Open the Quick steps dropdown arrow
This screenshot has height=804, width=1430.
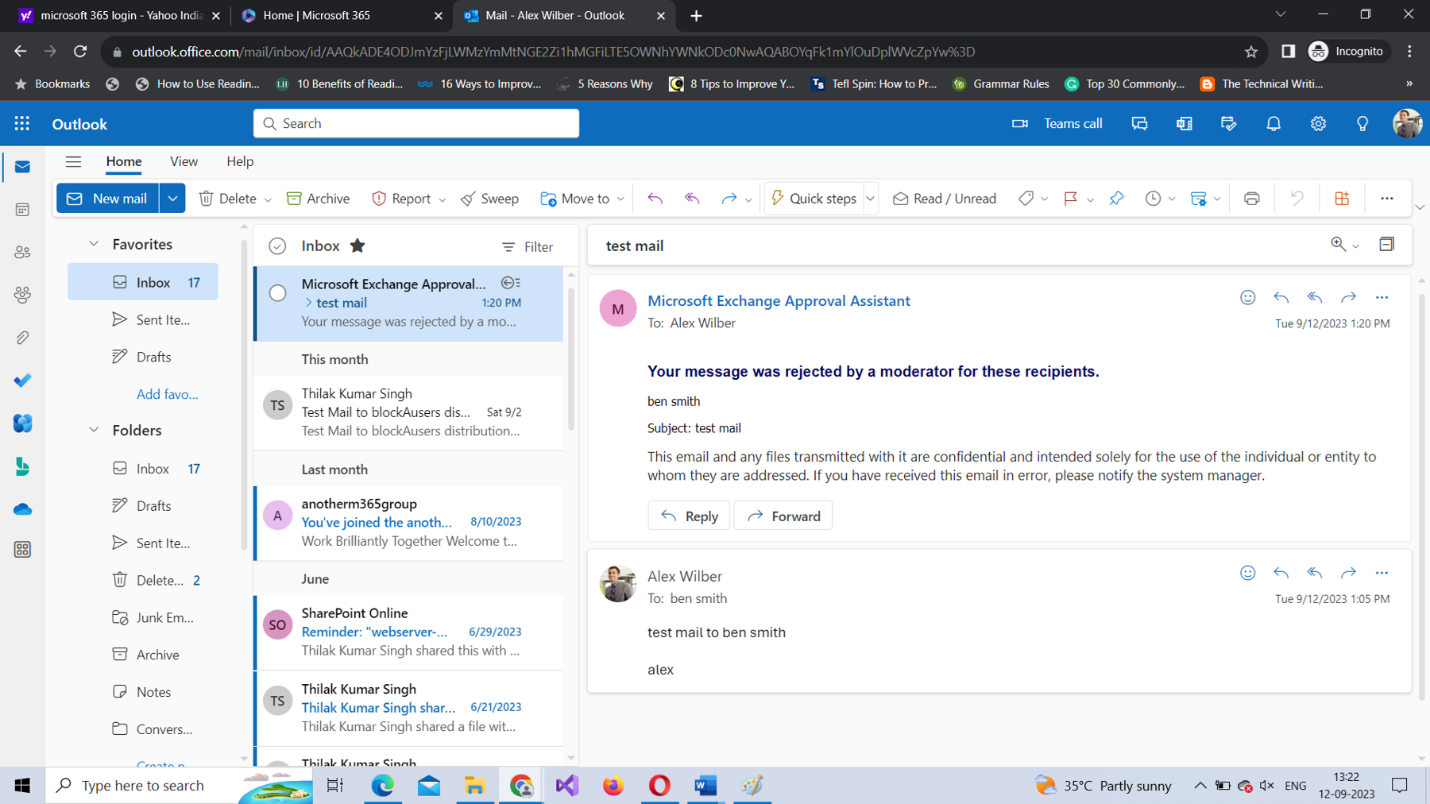tap(870, 198)
